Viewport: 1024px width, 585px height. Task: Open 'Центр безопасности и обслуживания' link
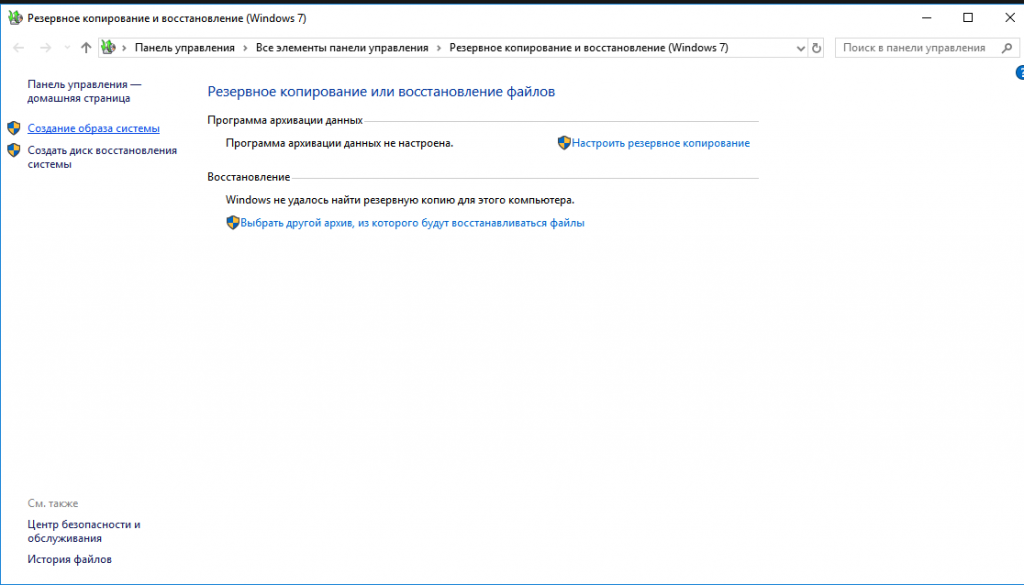click(84, 531)
